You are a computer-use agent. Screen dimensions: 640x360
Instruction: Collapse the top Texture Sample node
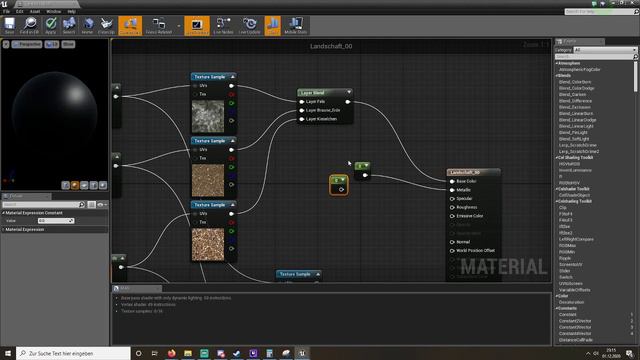[x=233, y=77]
